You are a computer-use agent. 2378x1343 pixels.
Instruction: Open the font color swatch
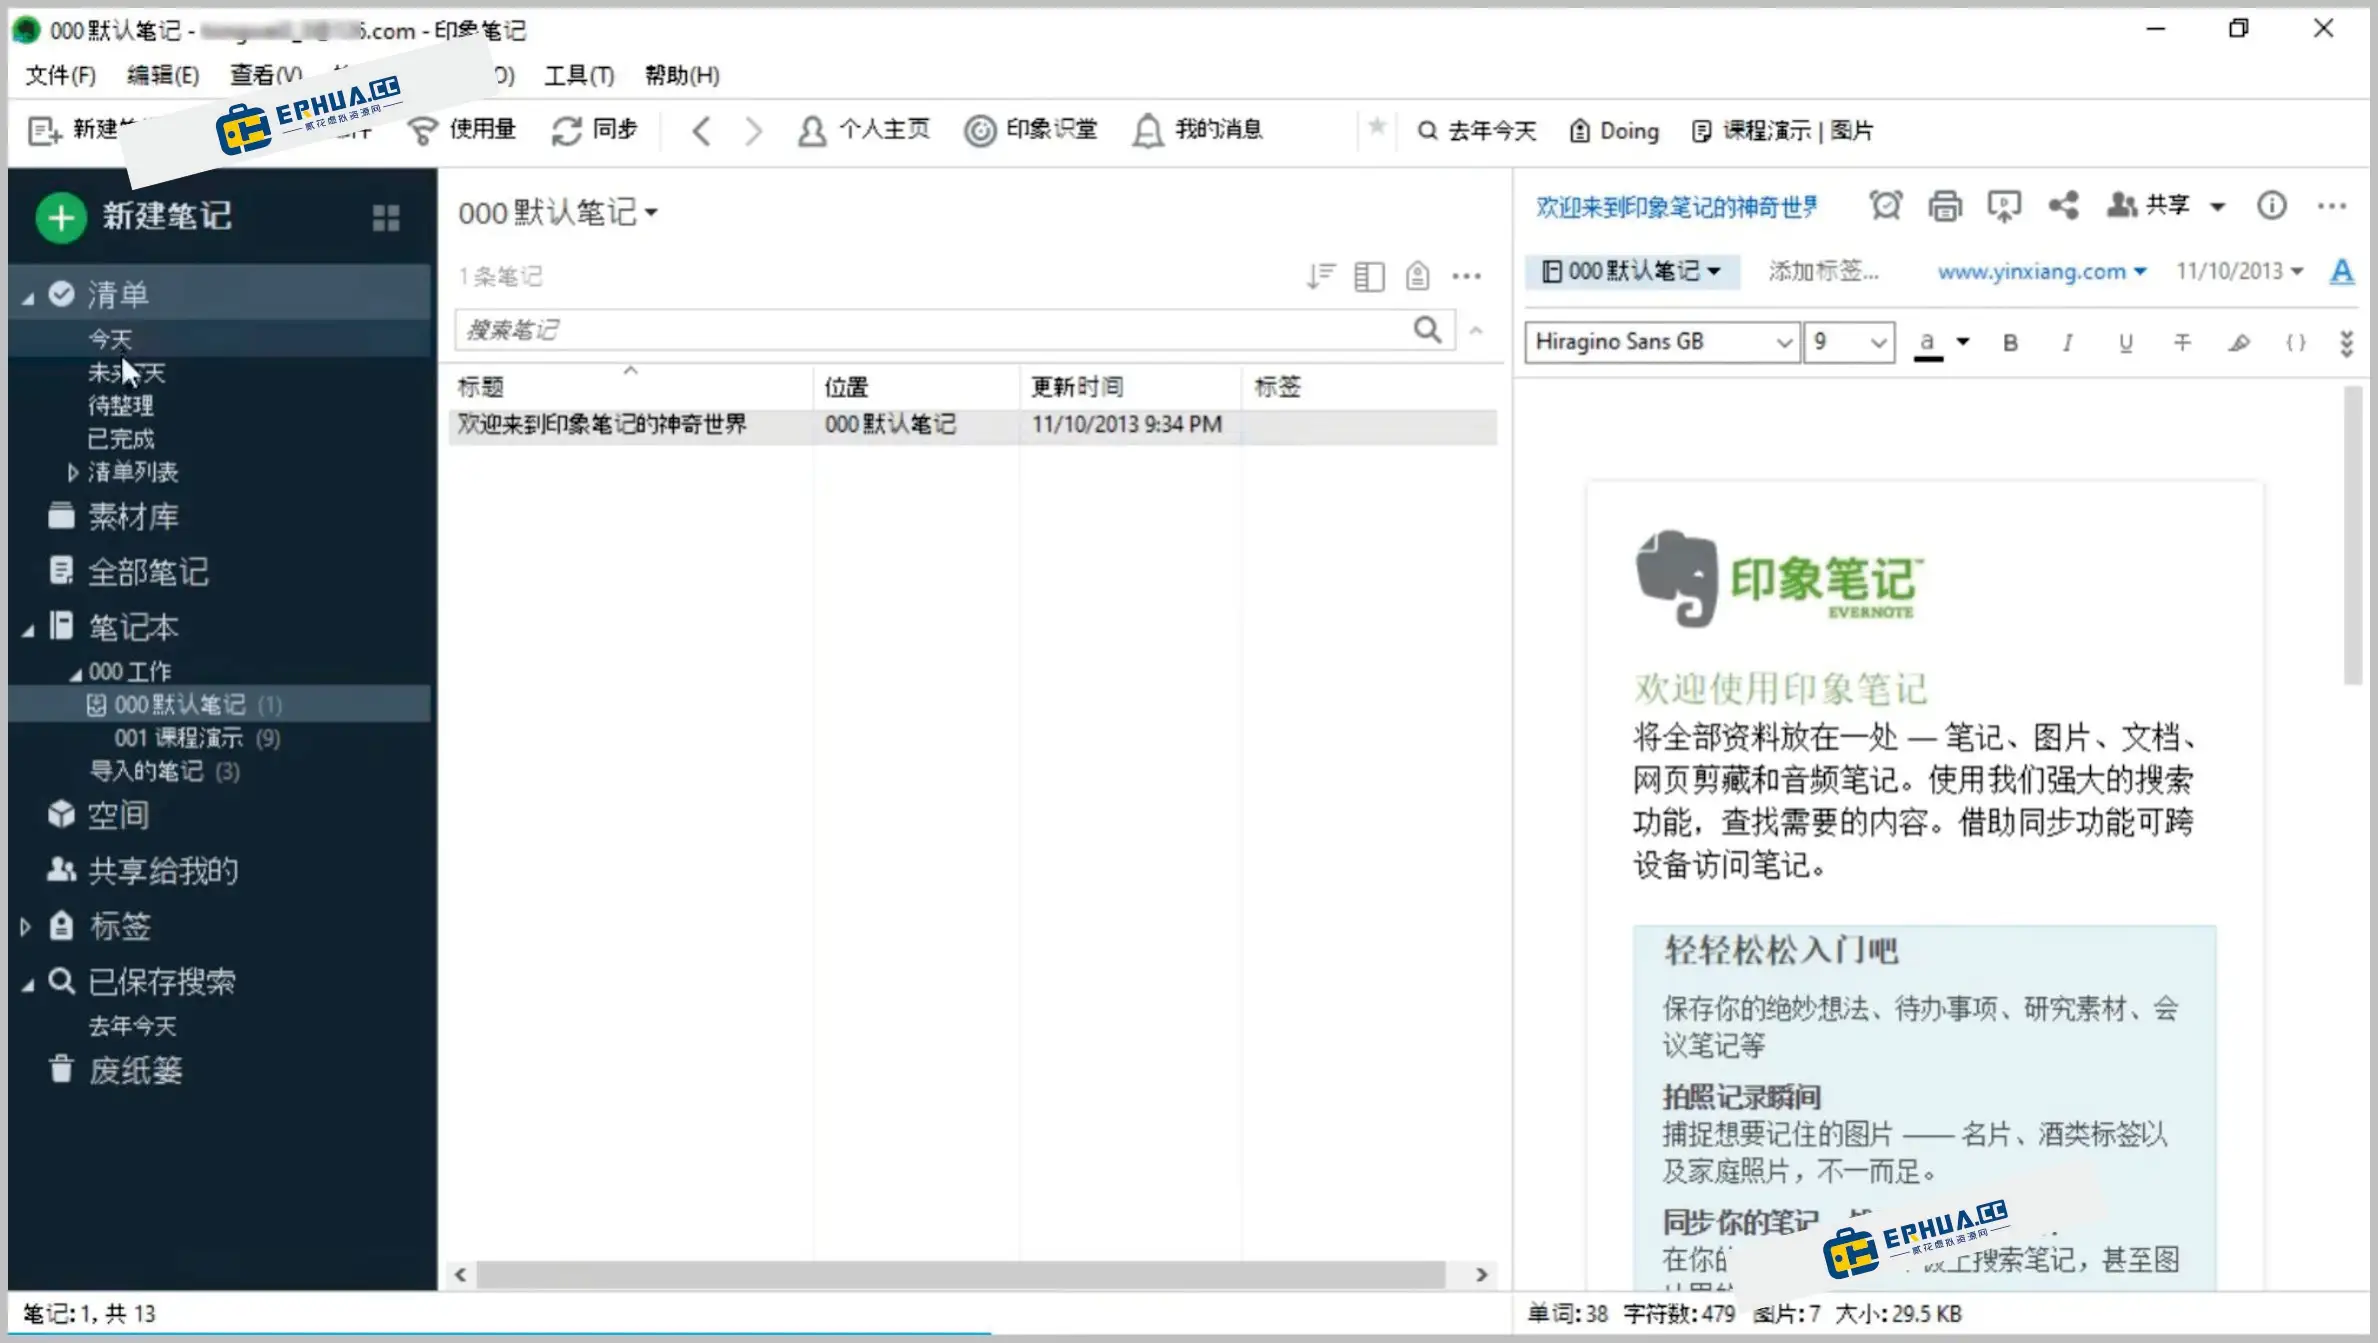1927,343
